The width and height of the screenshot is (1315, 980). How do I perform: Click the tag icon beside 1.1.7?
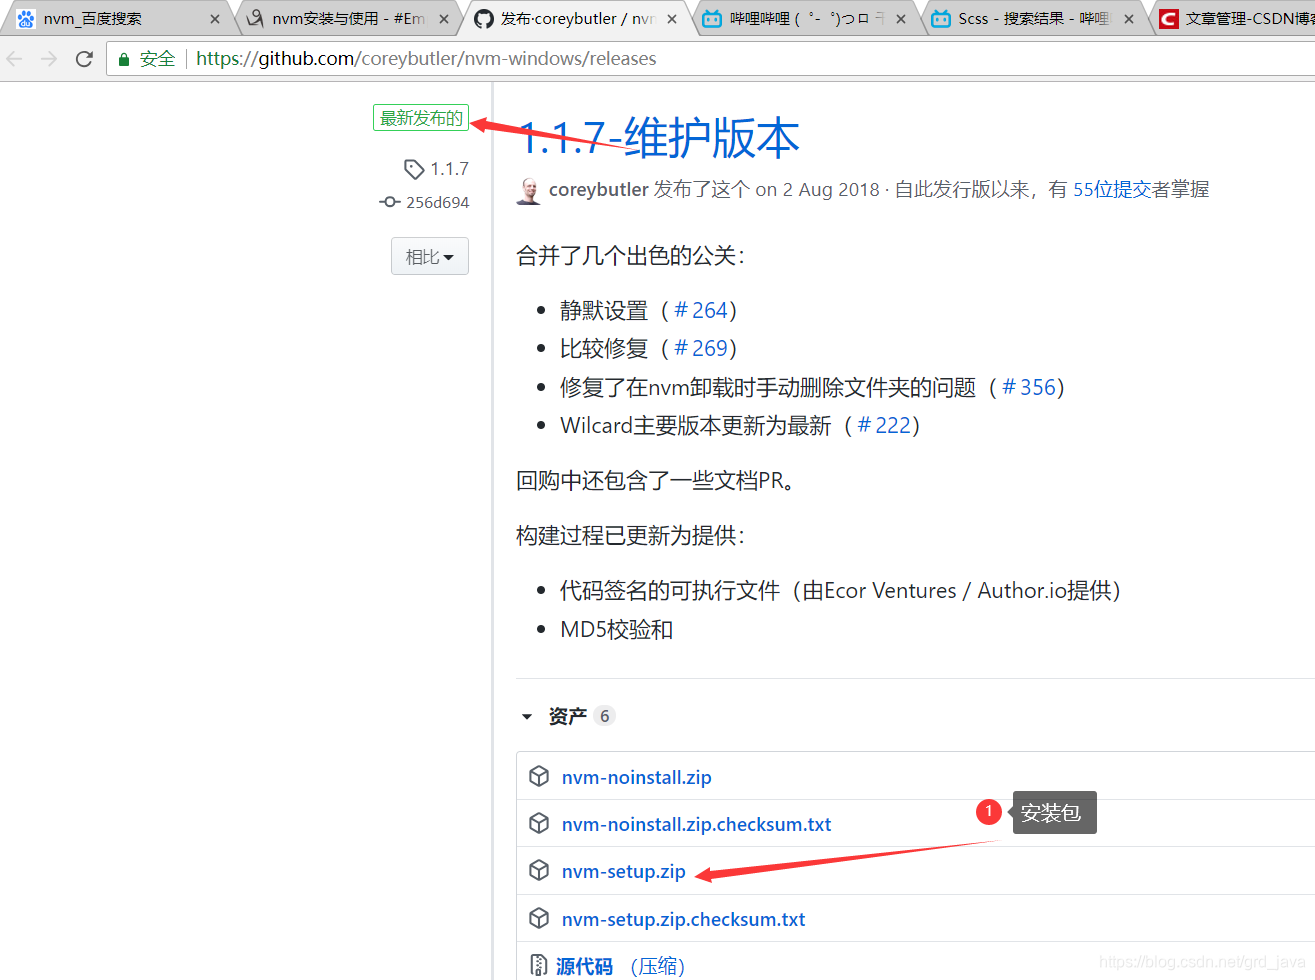414,169
